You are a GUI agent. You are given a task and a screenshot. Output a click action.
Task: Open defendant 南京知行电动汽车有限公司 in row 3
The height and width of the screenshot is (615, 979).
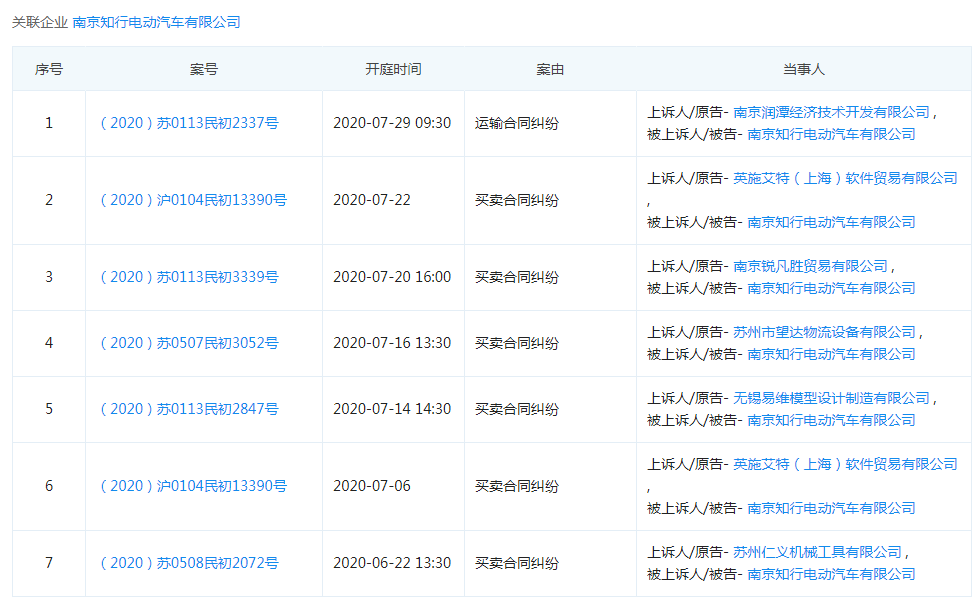(x=831, y=288)
